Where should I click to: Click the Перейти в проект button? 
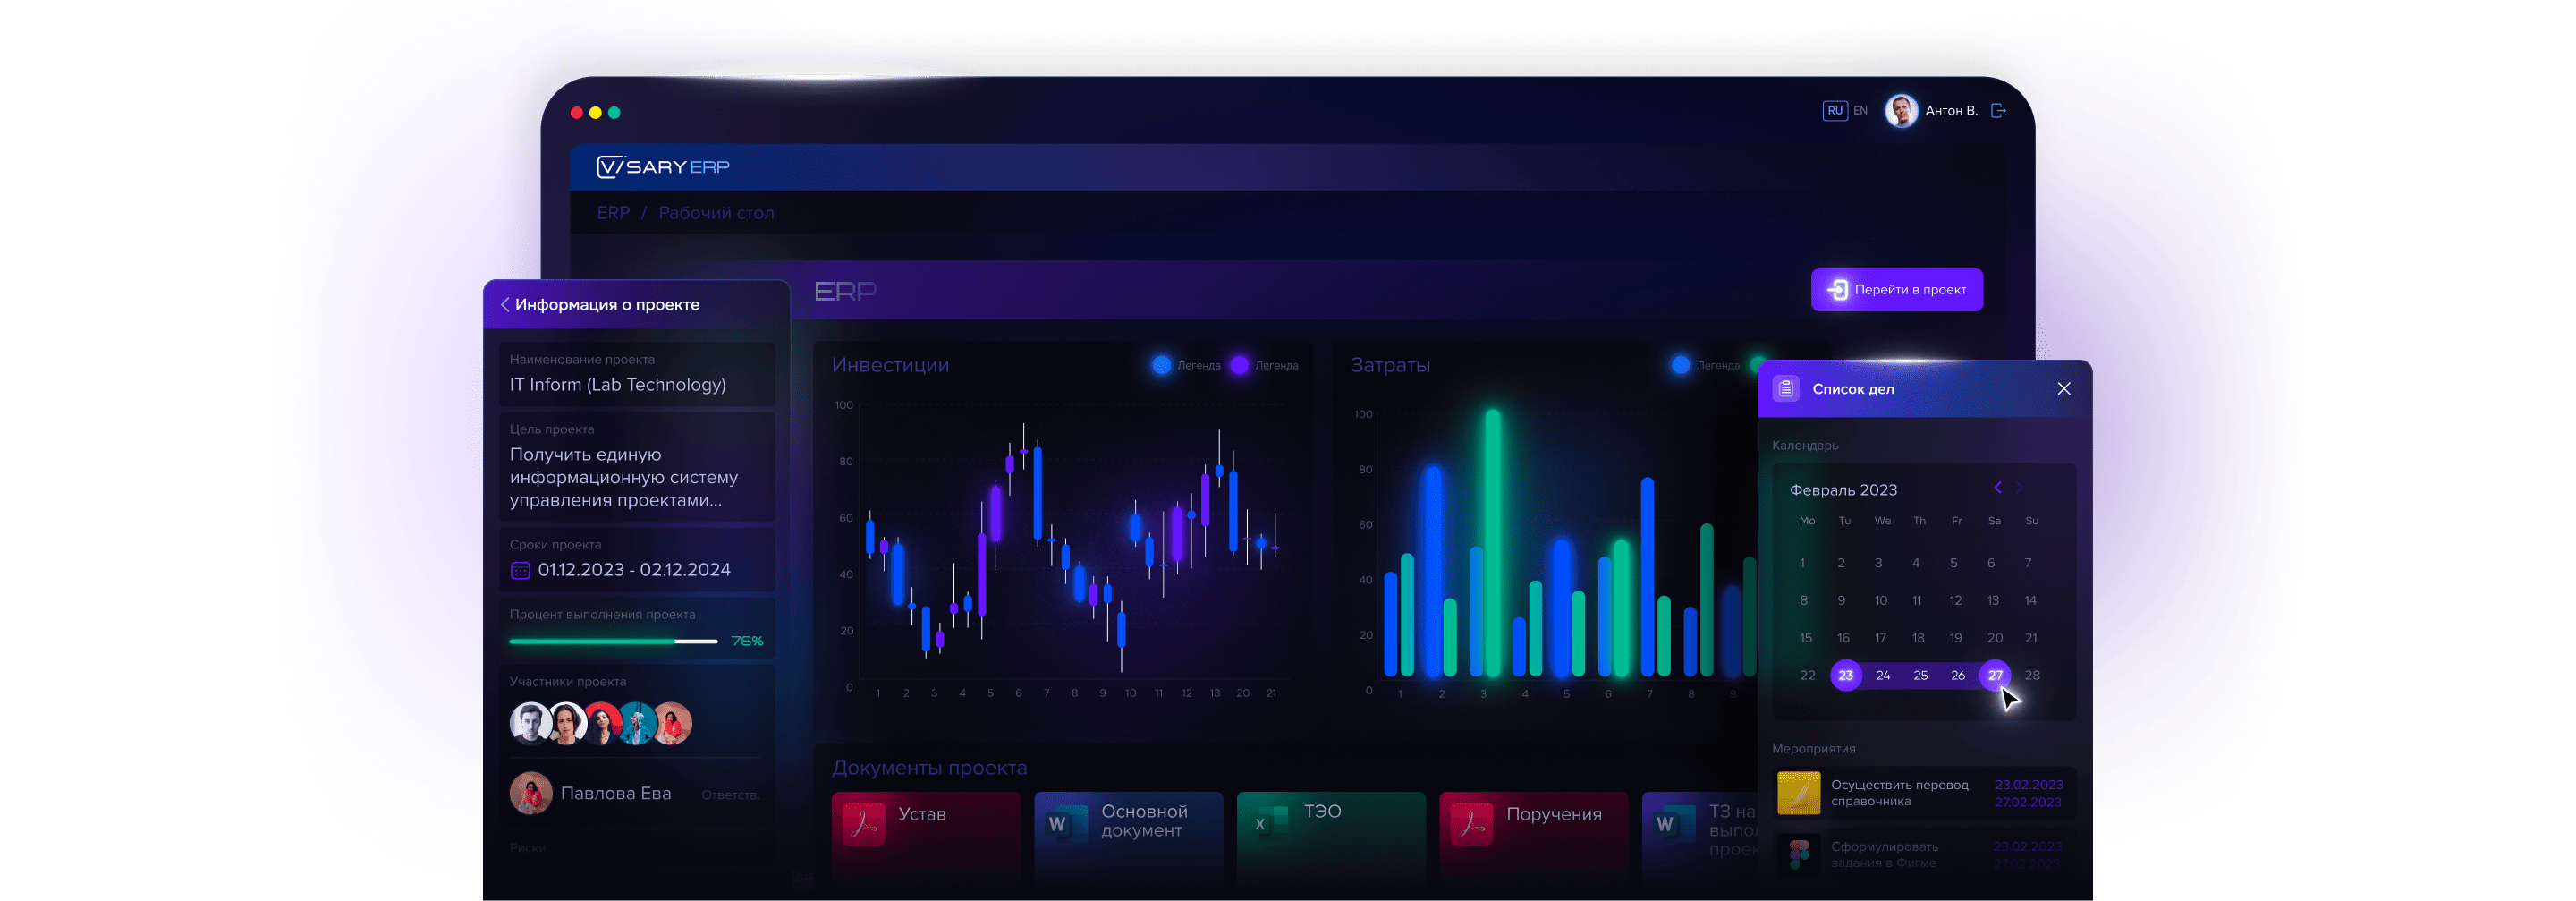1896,290
